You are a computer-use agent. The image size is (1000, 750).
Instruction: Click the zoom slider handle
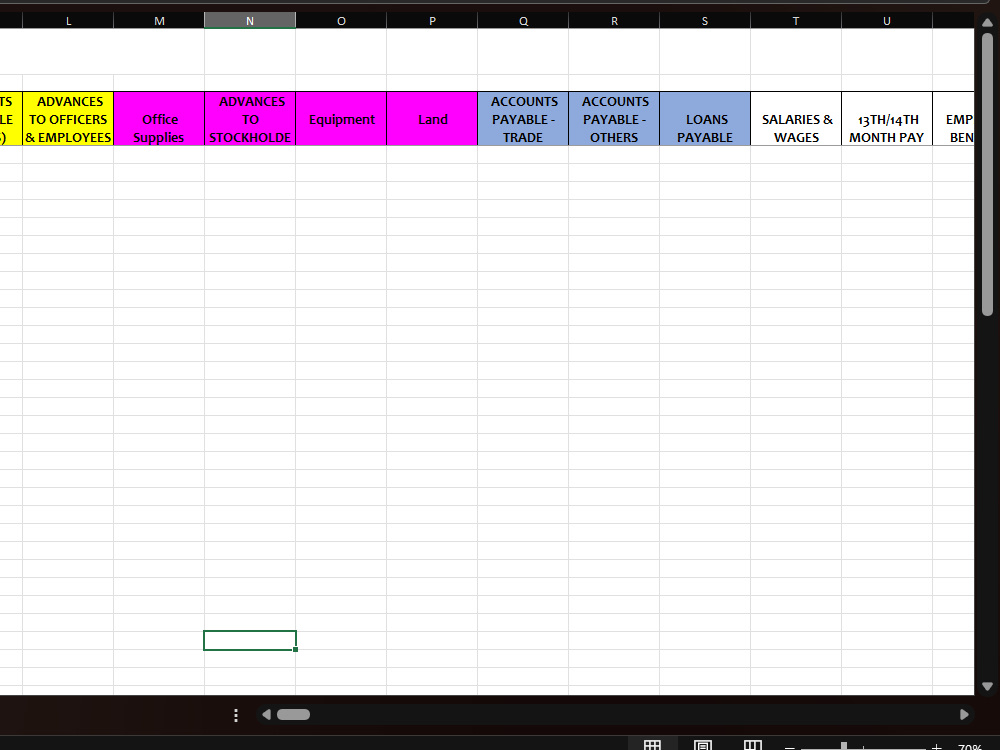coord(844,746)
